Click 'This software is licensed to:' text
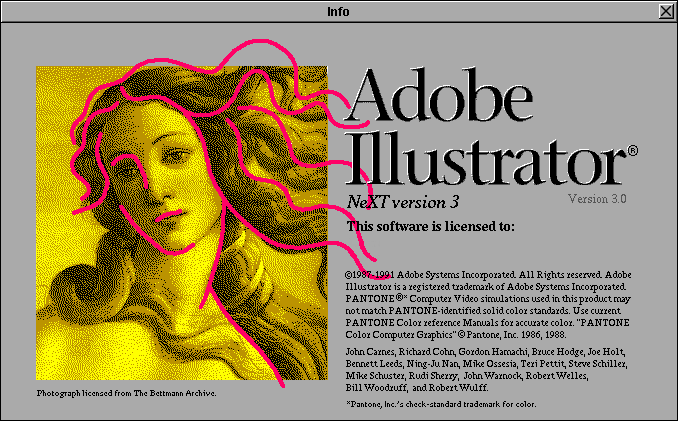 click(431, 226)
